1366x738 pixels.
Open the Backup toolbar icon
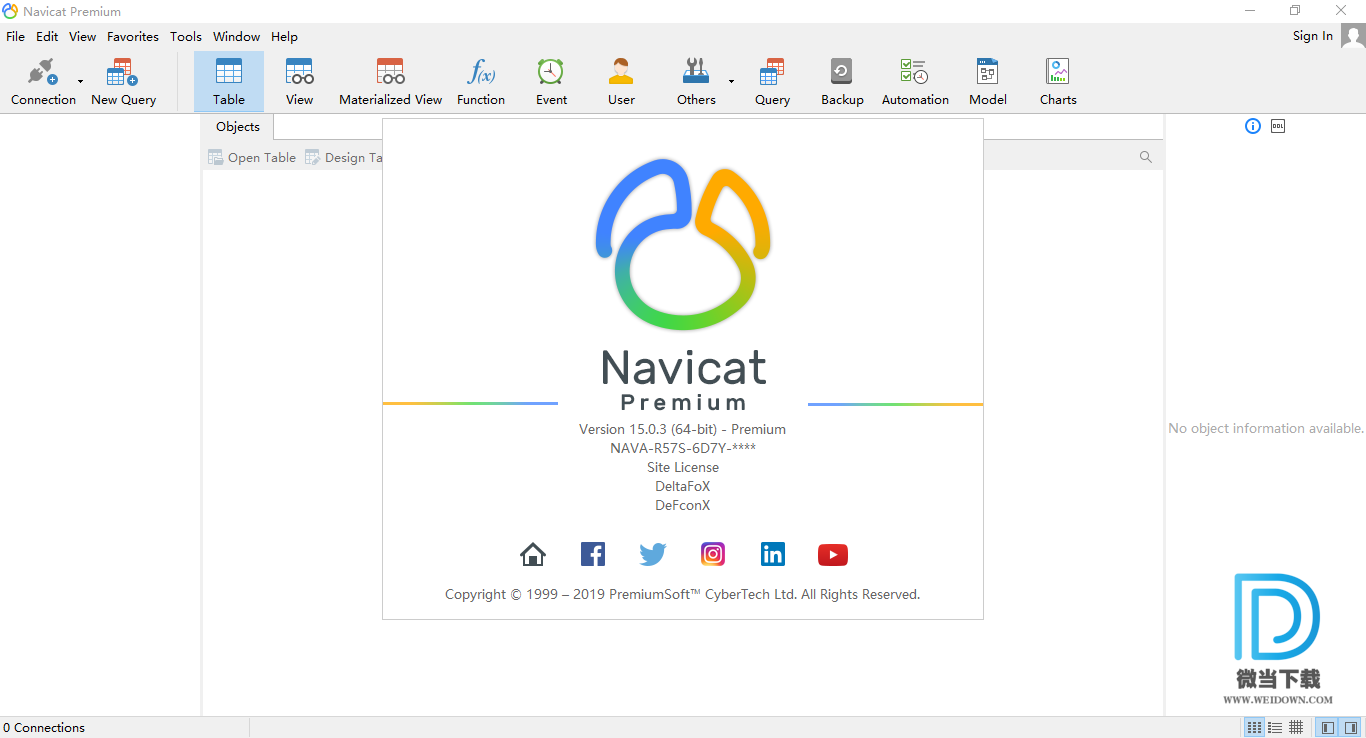(842, 82)
